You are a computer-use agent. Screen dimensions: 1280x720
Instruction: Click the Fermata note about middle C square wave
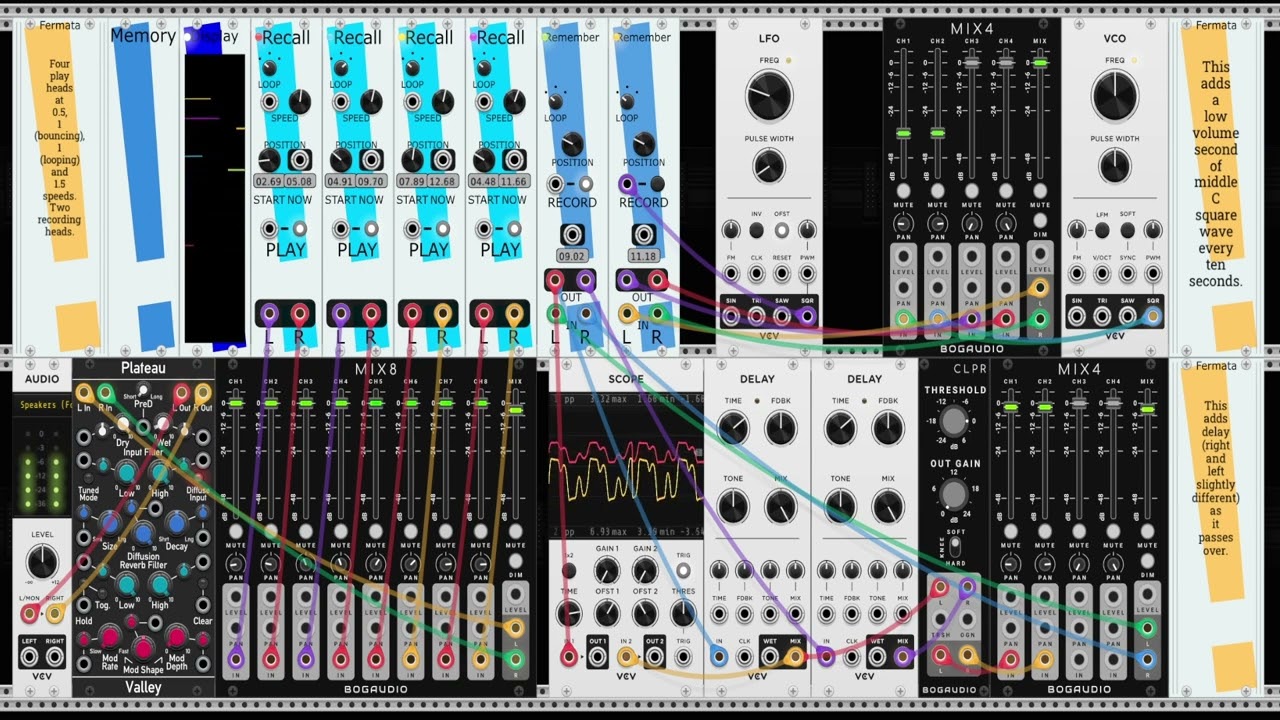pyautogui.click(x=1217, y=174)
